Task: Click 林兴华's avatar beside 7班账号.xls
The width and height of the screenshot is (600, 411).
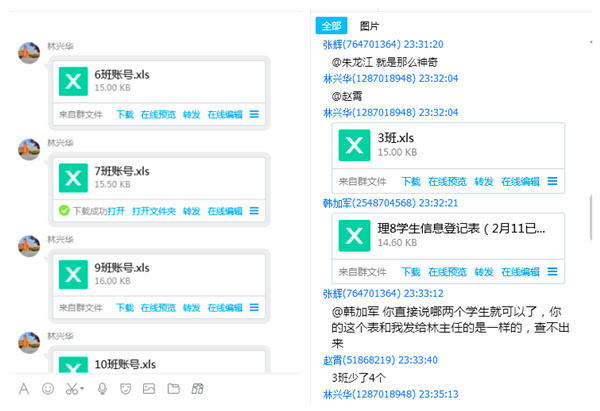Action: coord(29,149)
